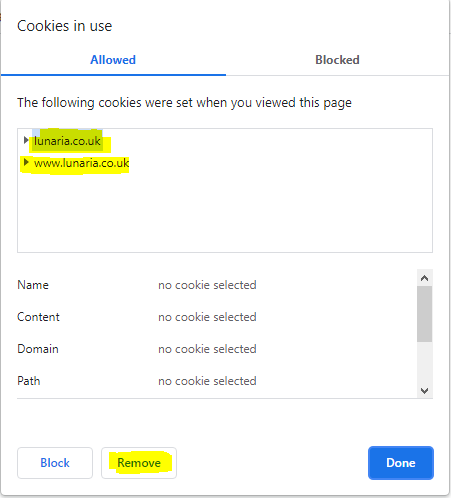The height and width of the screenshot is (498, 451).
Task: Expand the www.lunaria.co.uk disclosure triangle
Action: pyautogui.click(x=26, y=163)
